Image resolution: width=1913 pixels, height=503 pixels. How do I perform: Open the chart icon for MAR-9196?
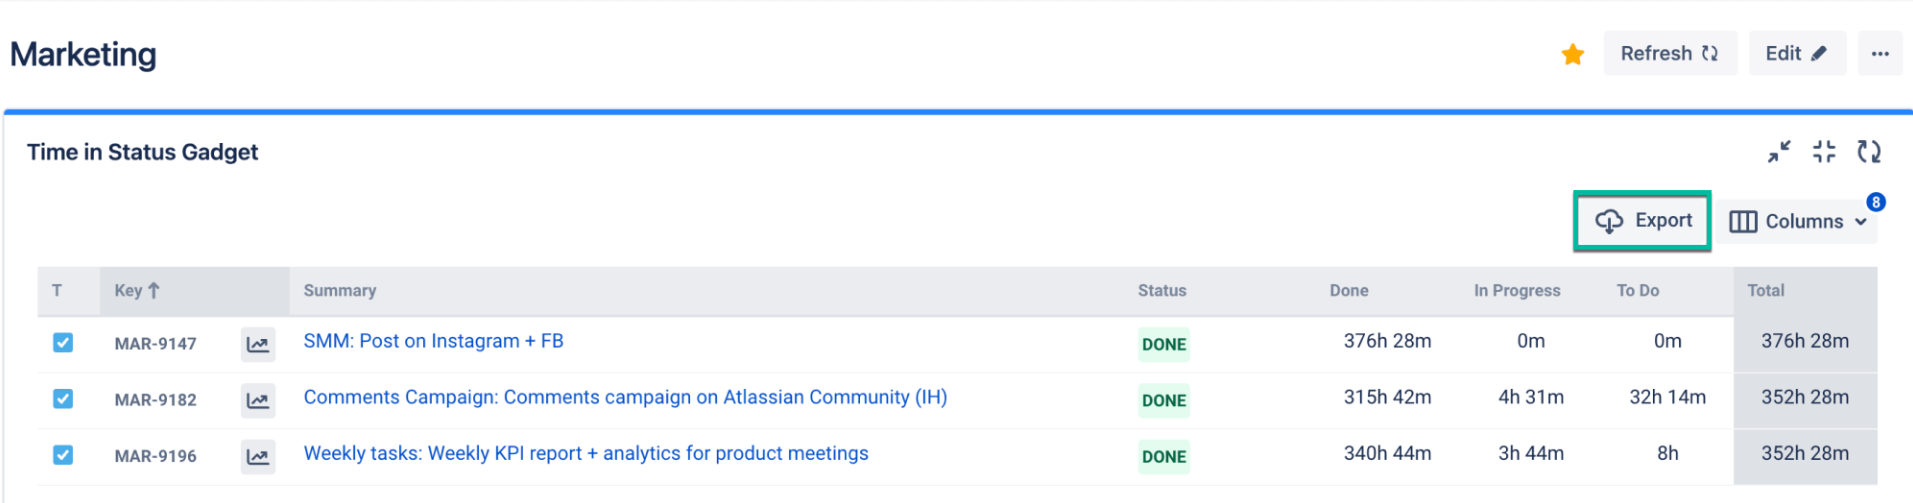(258, 456)
